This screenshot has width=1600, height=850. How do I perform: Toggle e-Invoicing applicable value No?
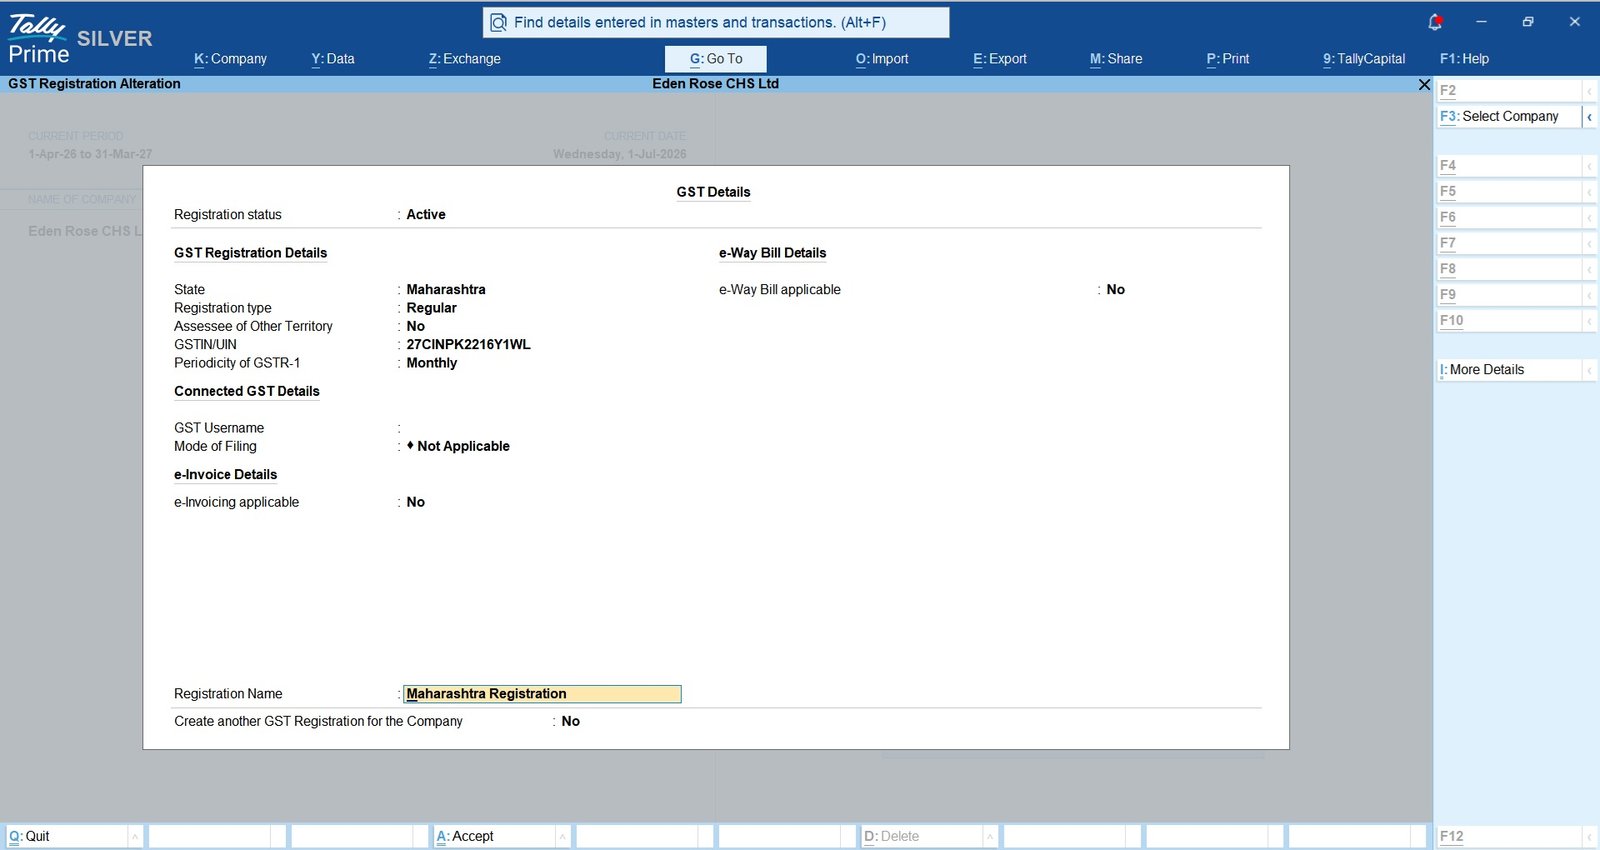(415, 502)
